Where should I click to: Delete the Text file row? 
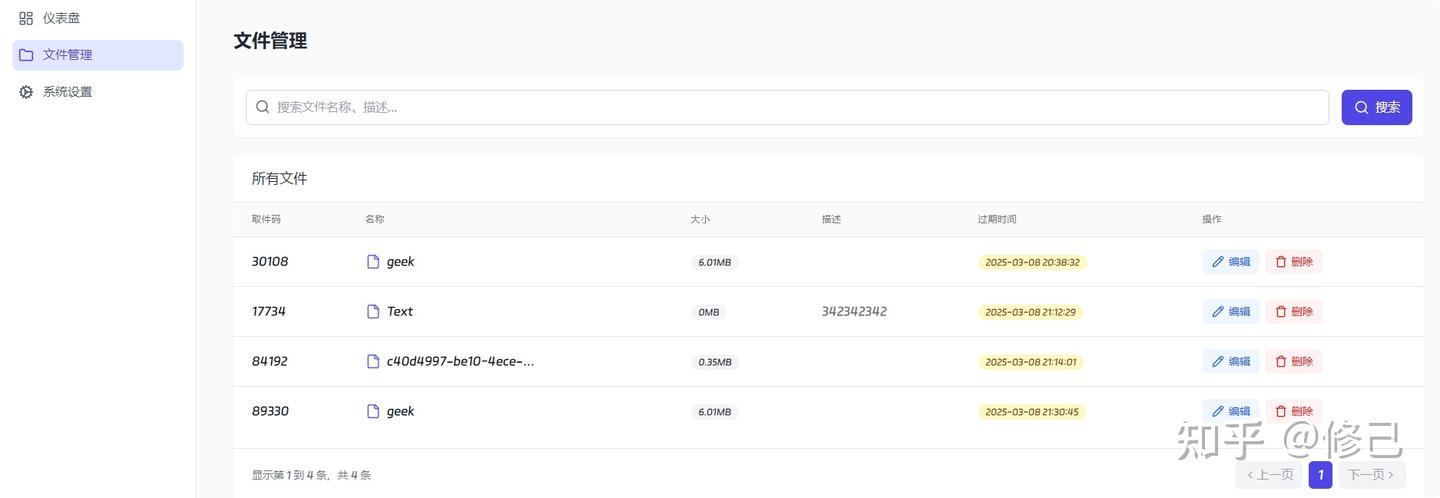click(1293, 312)
